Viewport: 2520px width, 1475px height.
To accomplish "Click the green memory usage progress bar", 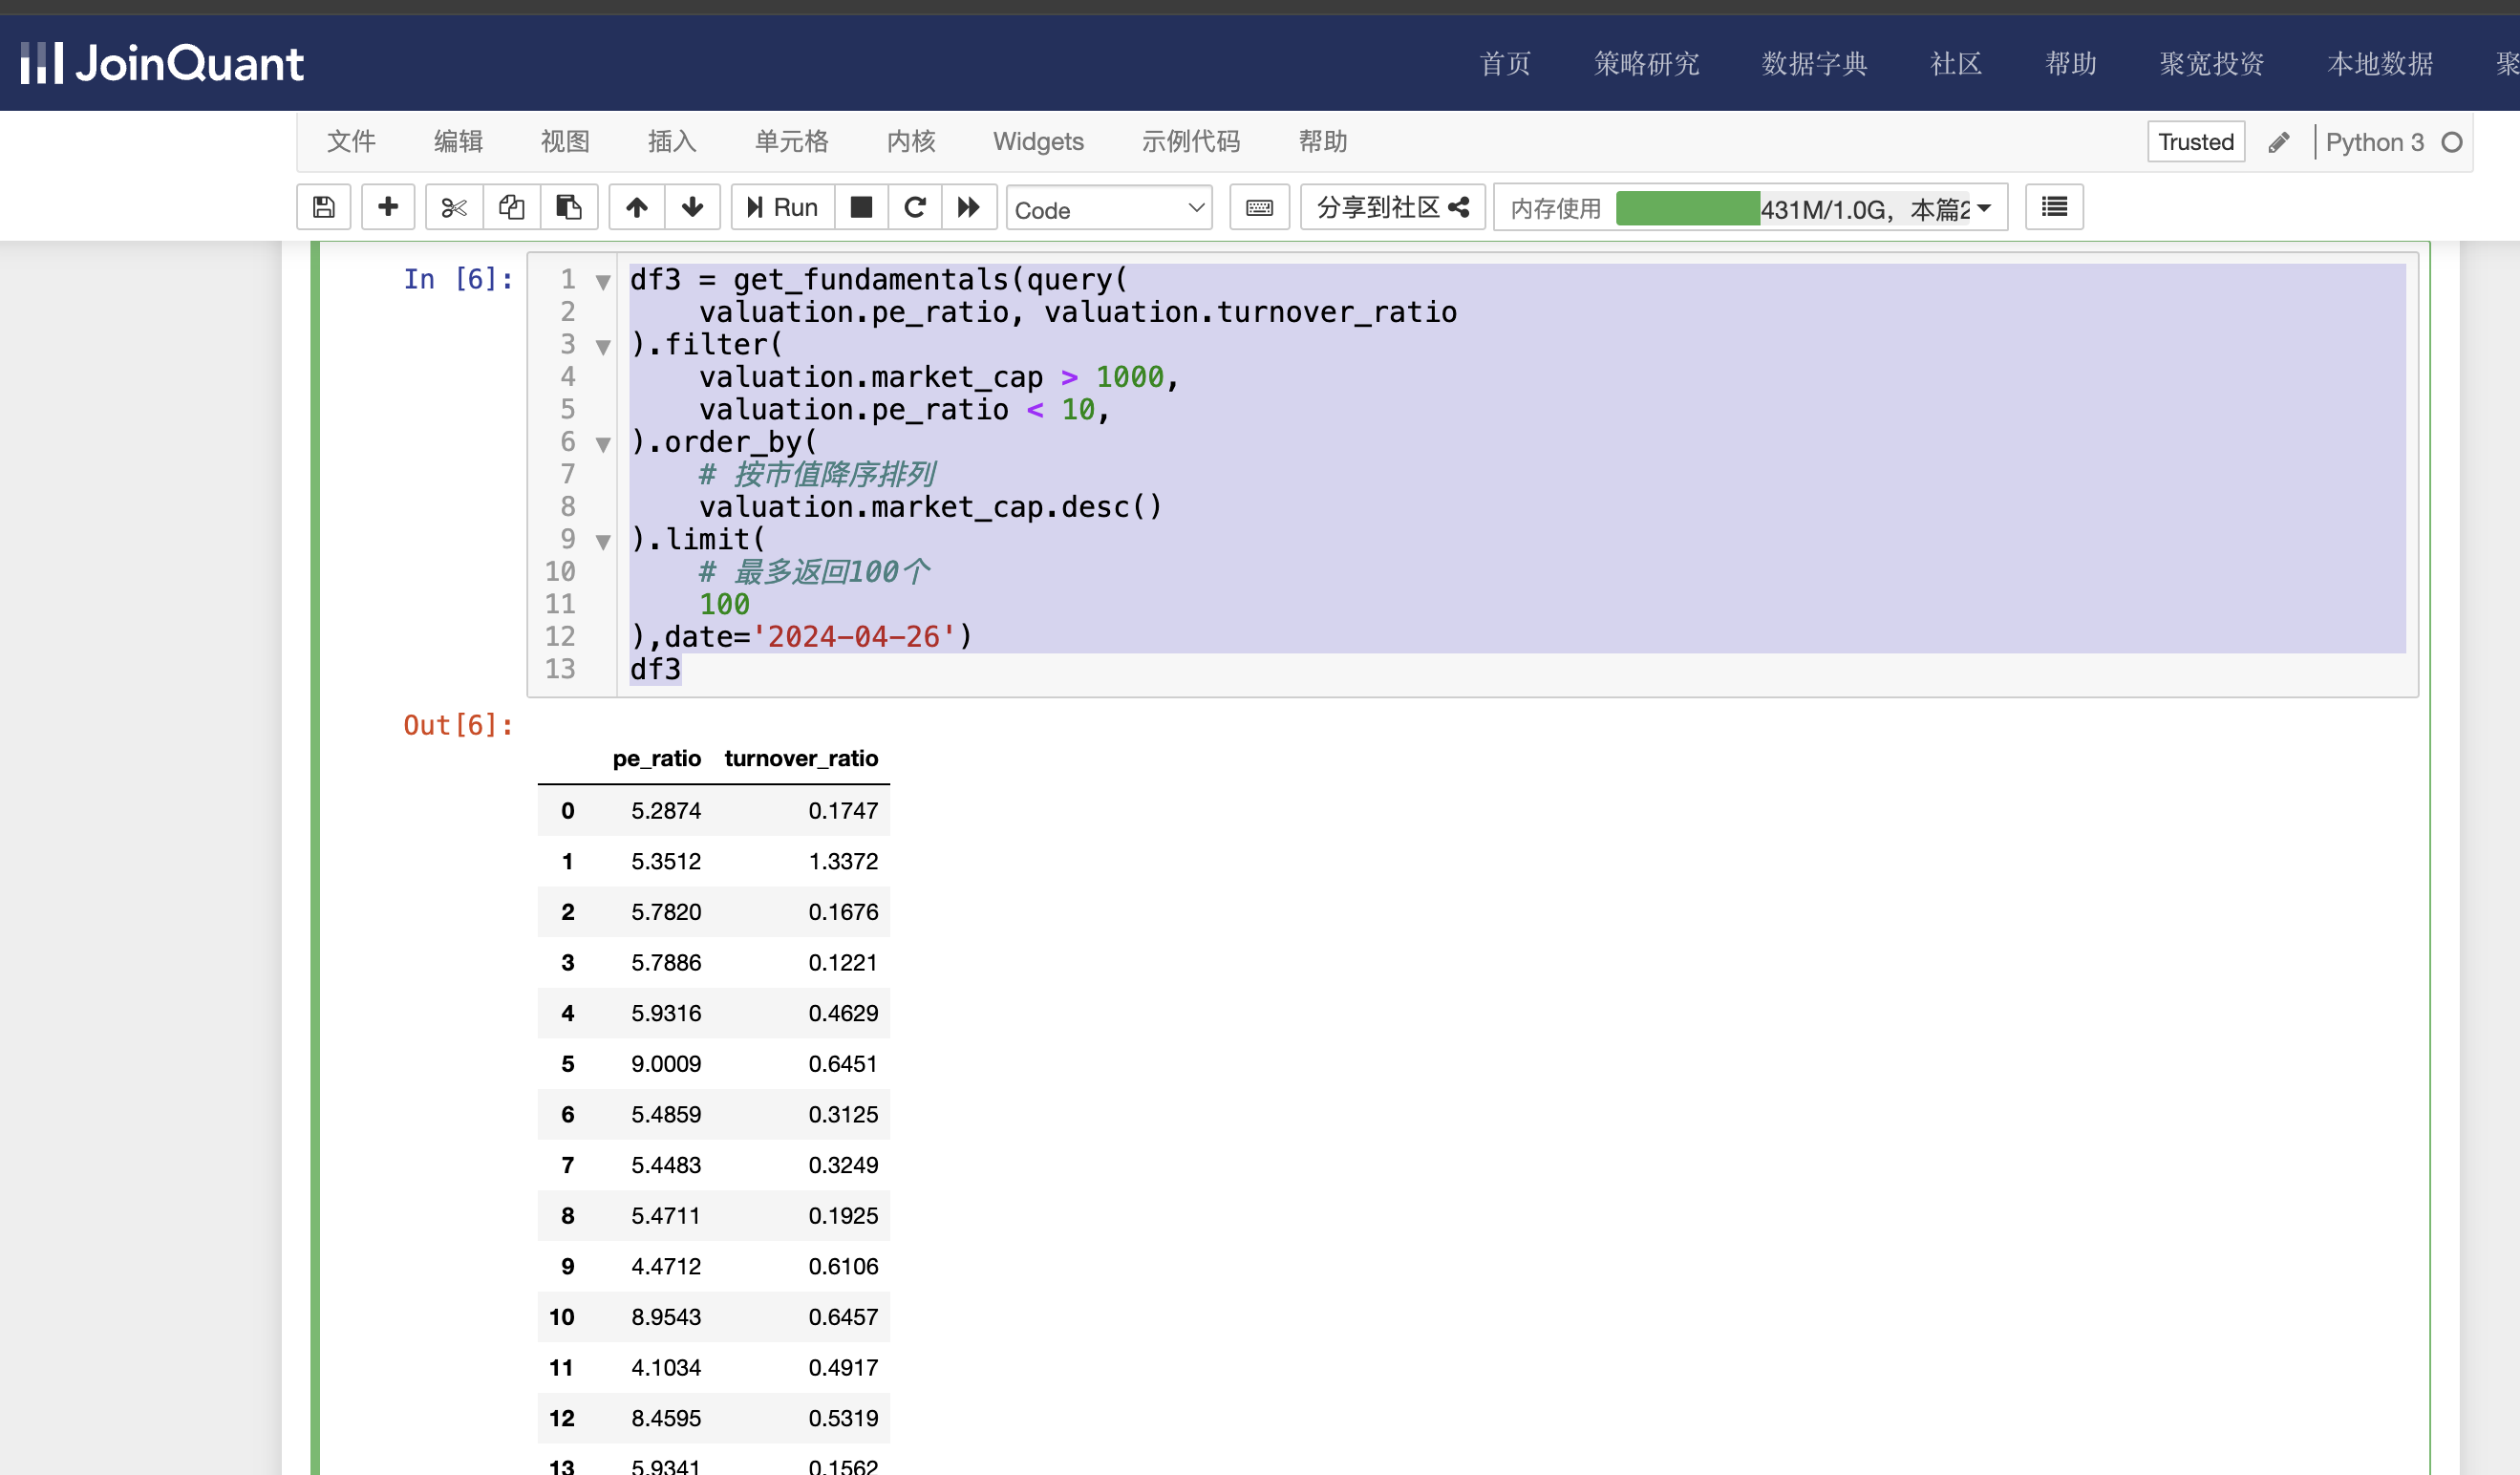I will point(1687,208).
